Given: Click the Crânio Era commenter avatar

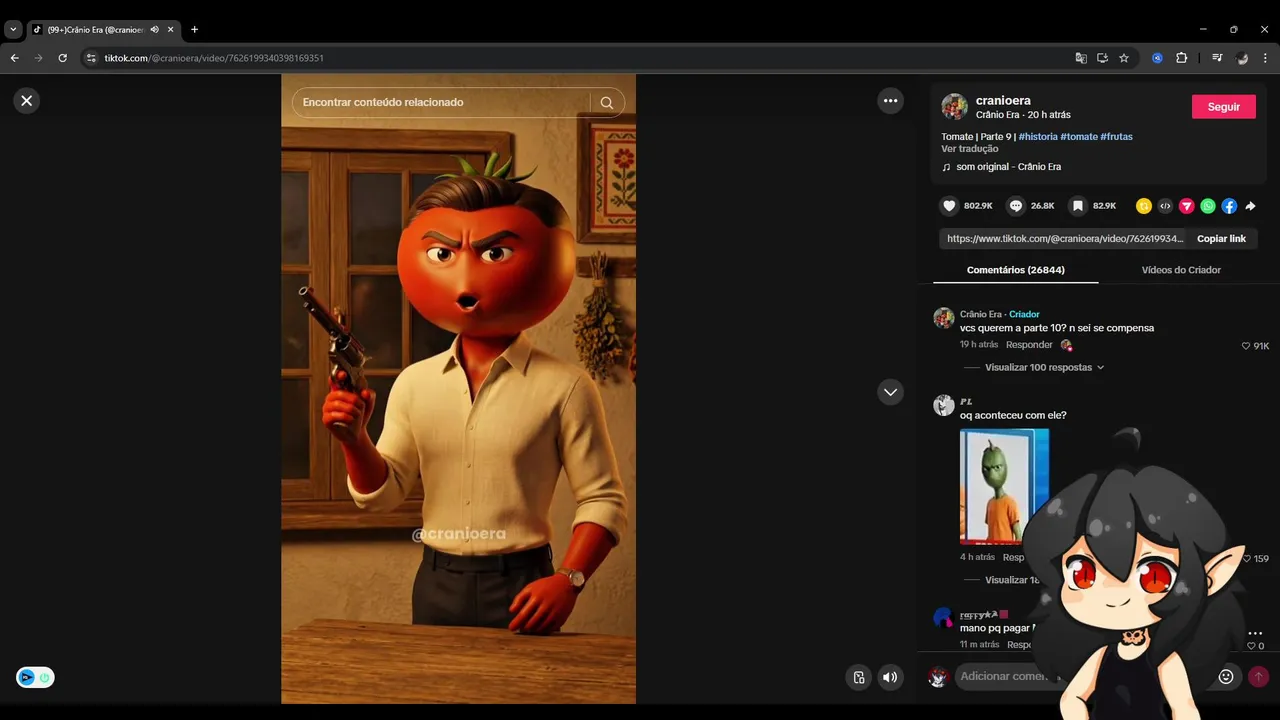Looking at the screenshot, I should 944,318.
